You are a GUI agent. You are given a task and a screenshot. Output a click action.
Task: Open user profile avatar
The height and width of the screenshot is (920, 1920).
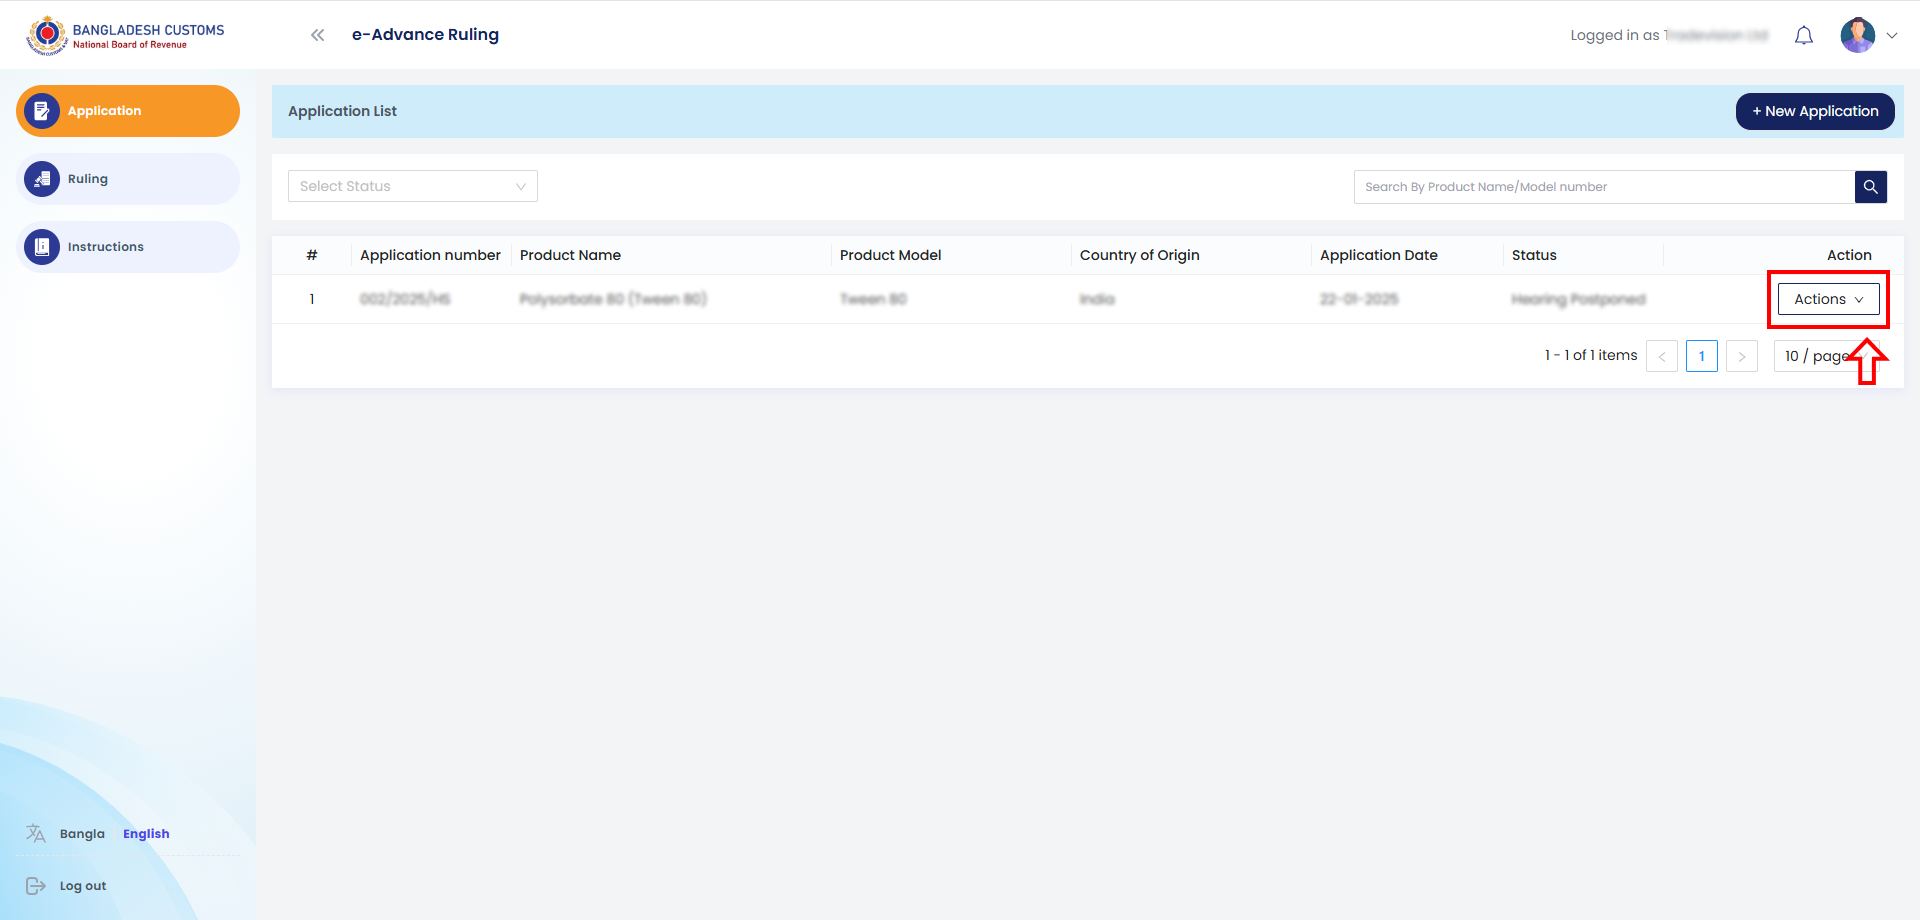pos(1858,35)
